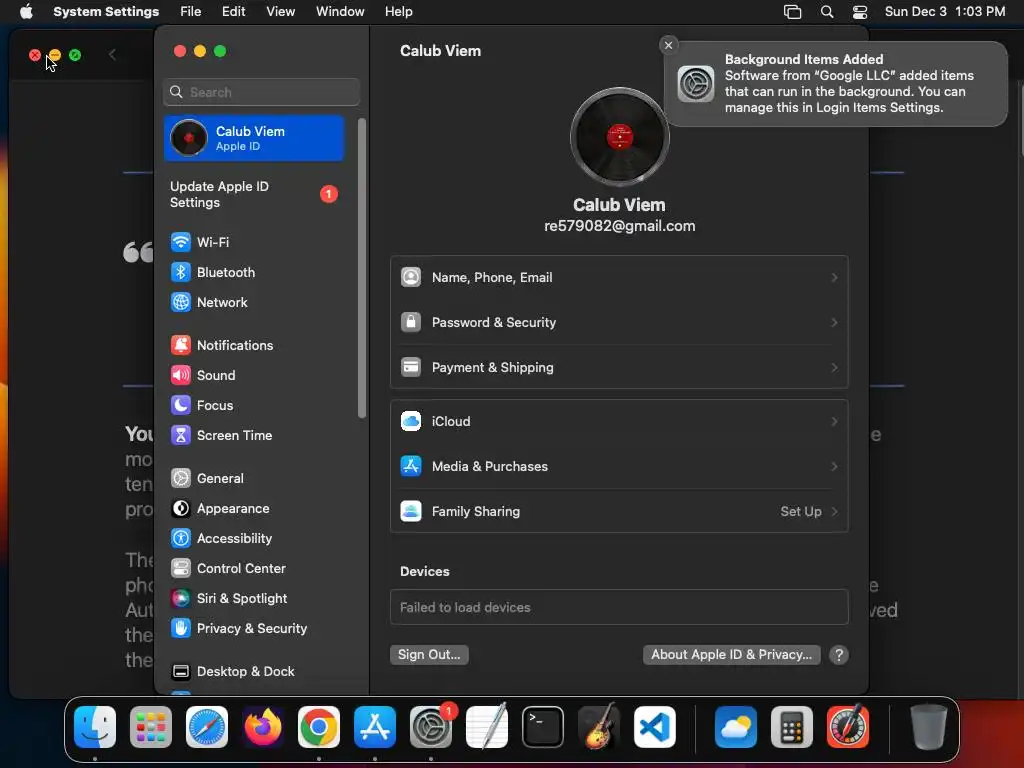Viewport: 1024px width, 768px height.
Task: Open the File menu
Action: 191,12
